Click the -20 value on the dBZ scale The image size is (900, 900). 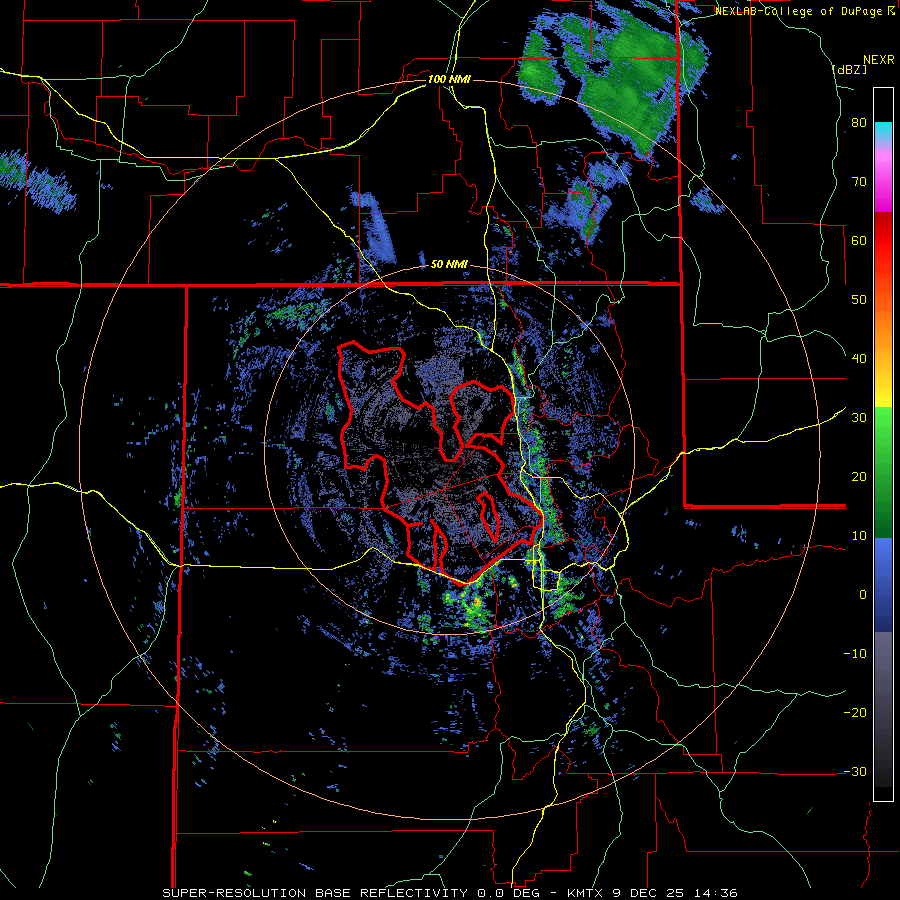855,712
